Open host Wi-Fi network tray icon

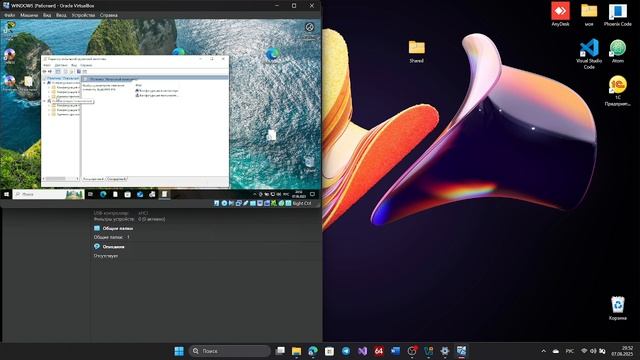click(584, 351)
